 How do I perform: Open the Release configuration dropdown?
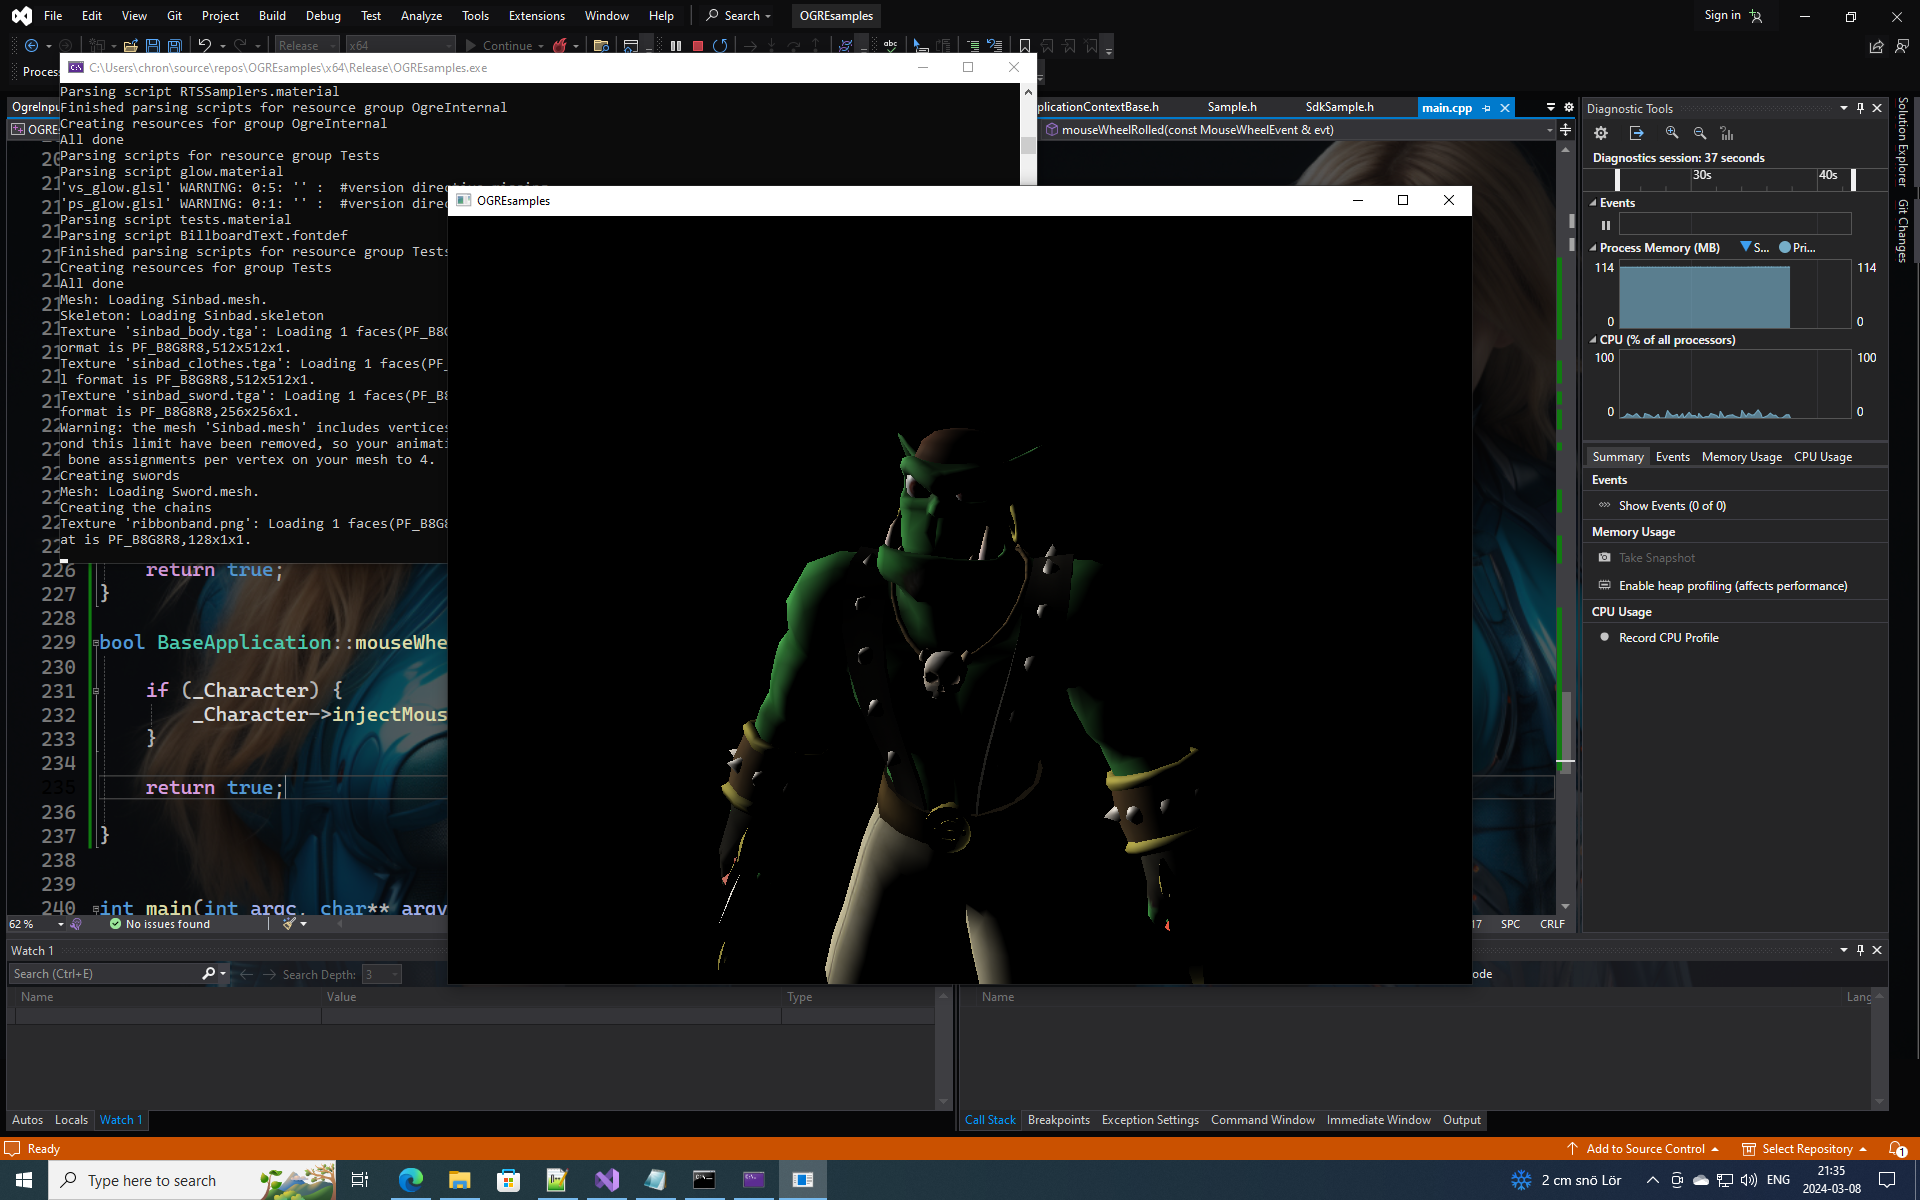coord(307,46)
